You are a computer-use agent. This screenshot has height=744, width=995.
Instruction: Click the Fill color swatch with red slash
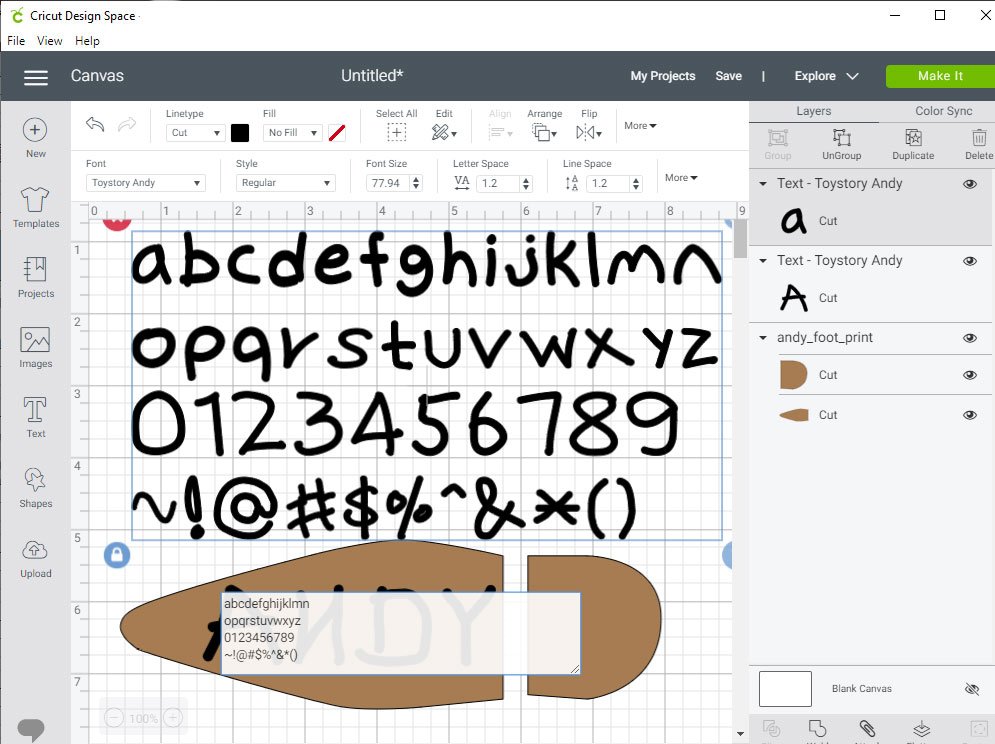coord(337,133)
